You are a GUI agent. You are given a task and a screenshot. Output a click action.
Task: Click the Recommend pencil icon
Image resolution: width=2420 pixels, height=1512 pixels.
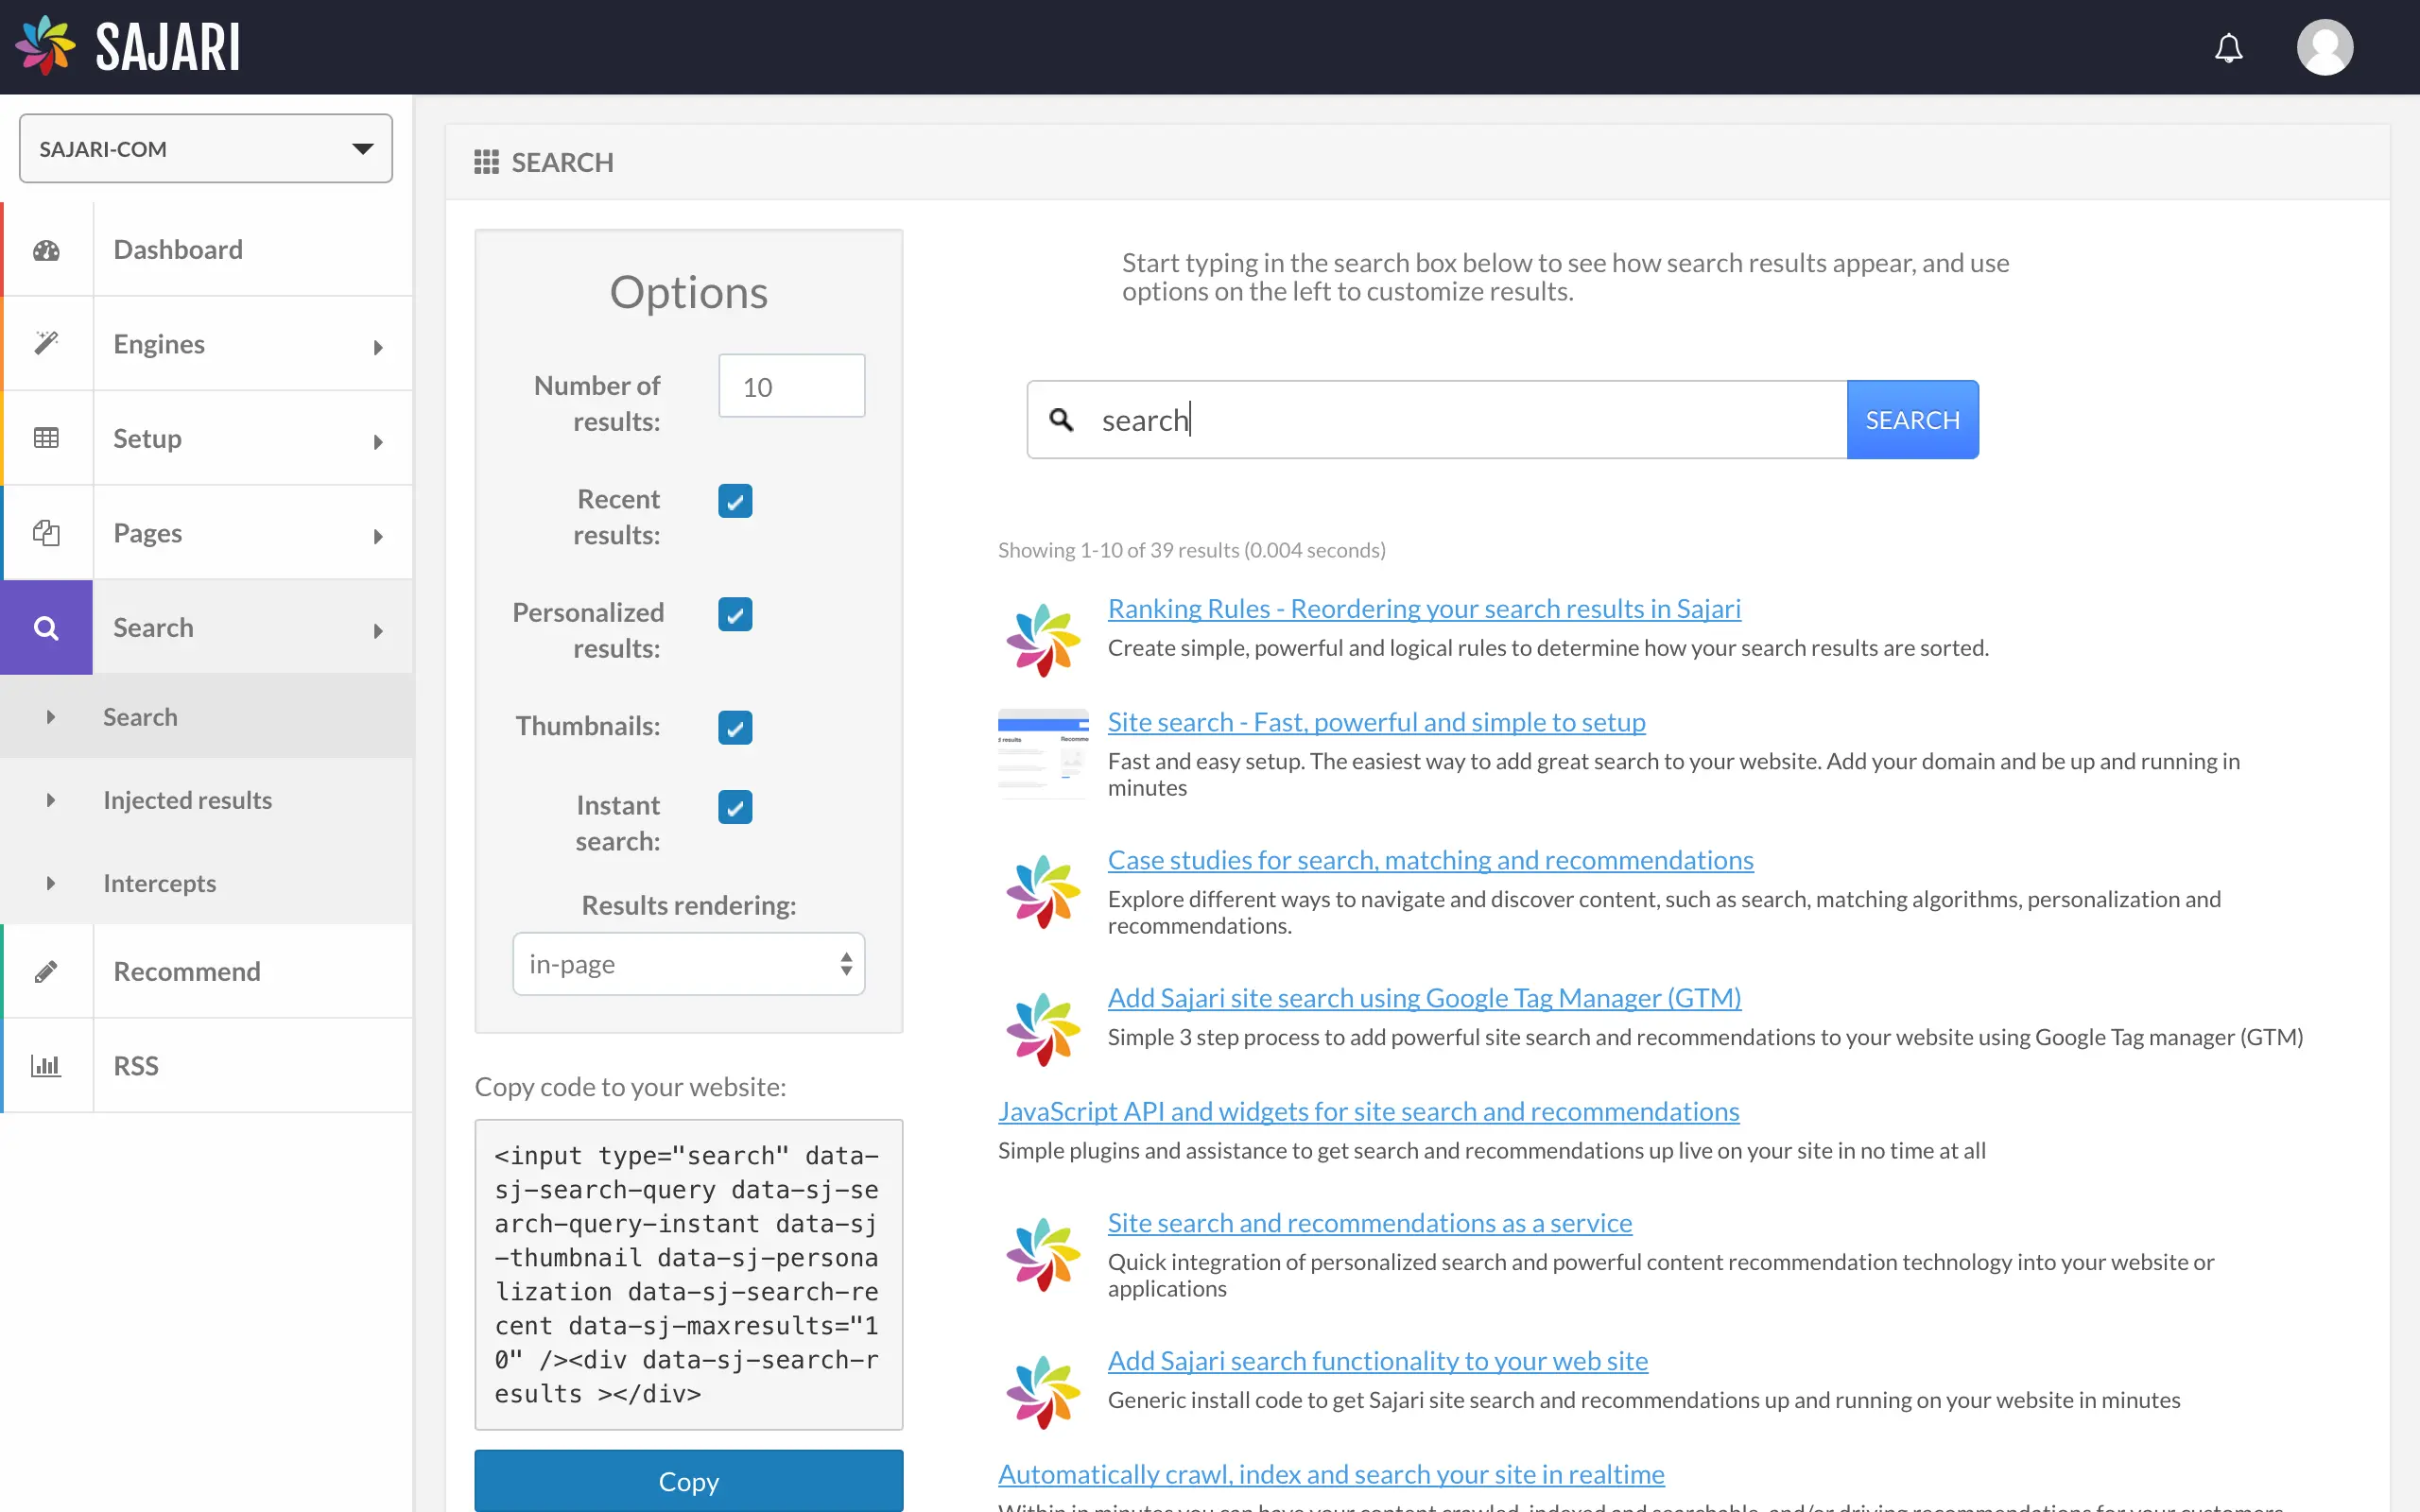pos(46,971)
